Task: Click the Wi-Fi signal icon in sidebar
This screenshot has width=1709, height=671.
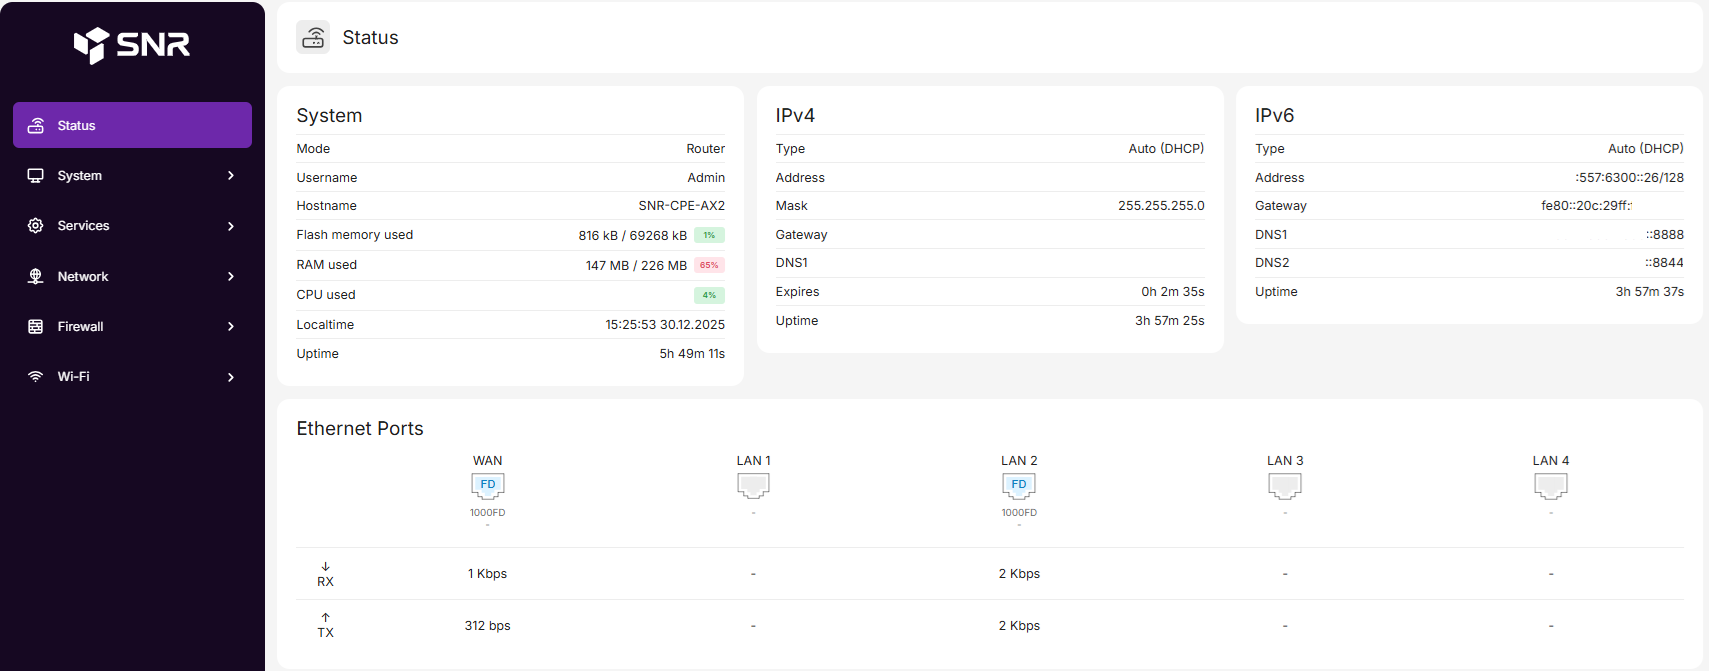Action: [x=36, y=377]
